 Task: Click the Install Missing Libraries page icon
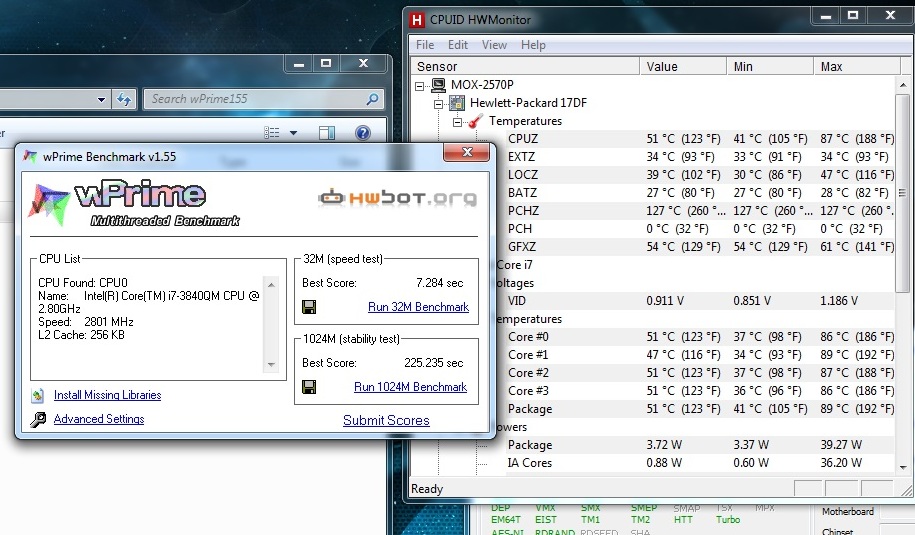(38, 395)
